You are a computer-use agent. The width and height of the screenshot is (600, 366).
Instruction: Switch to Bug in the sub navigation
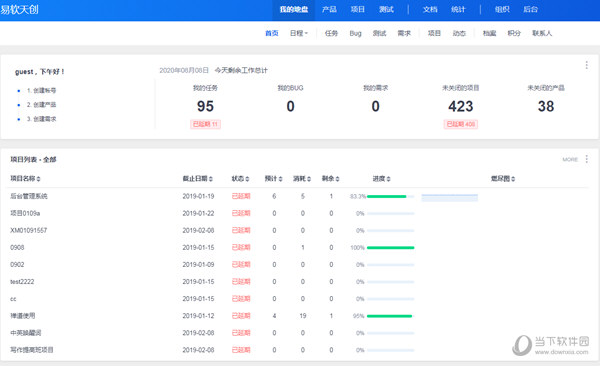point(355,33)
